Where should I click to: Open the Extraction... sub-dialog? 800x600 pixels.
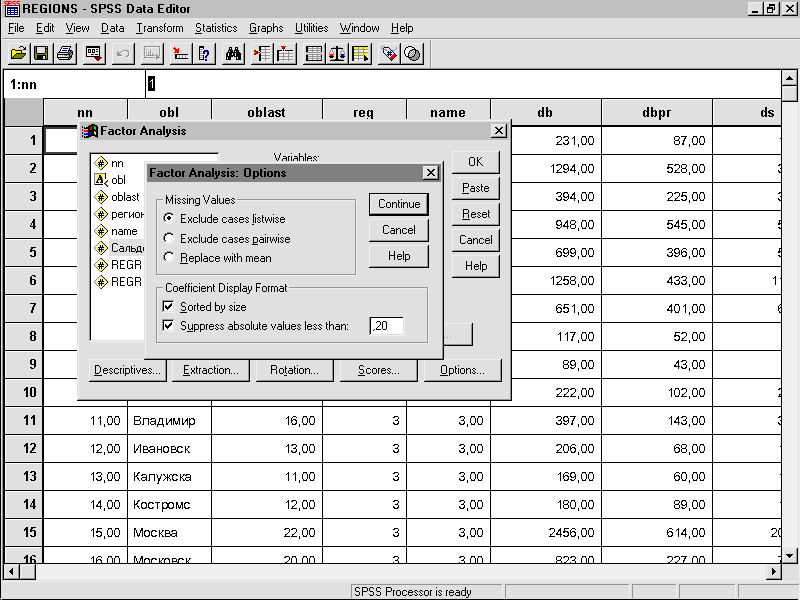point(211,370)
